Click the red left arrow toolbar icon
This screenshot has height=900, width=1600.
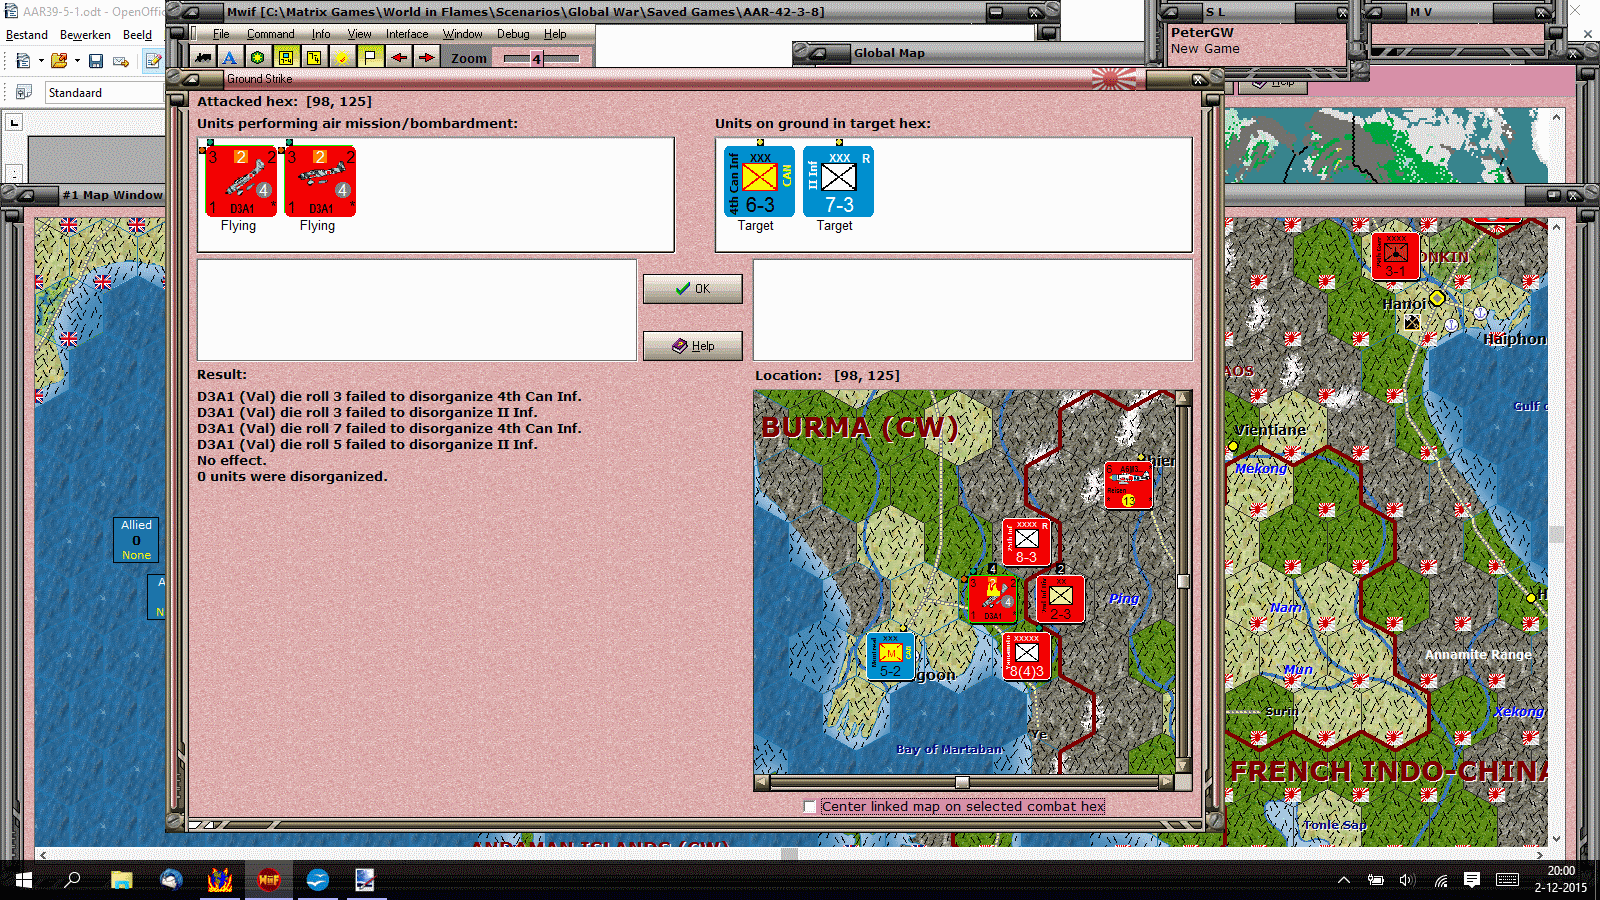tap(398, 57)
